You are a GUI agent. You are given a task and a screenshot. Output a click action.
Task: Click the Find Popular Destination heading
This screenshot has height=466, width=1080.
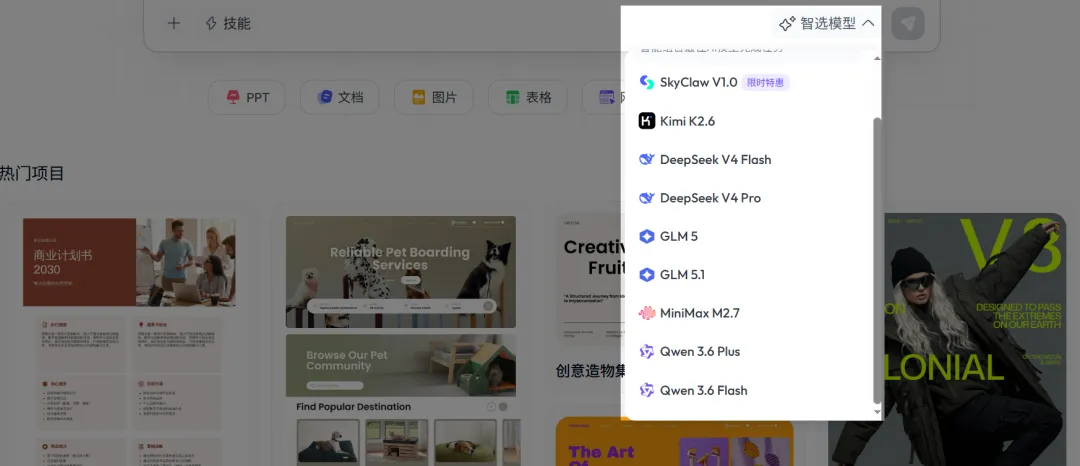(353, 407)
